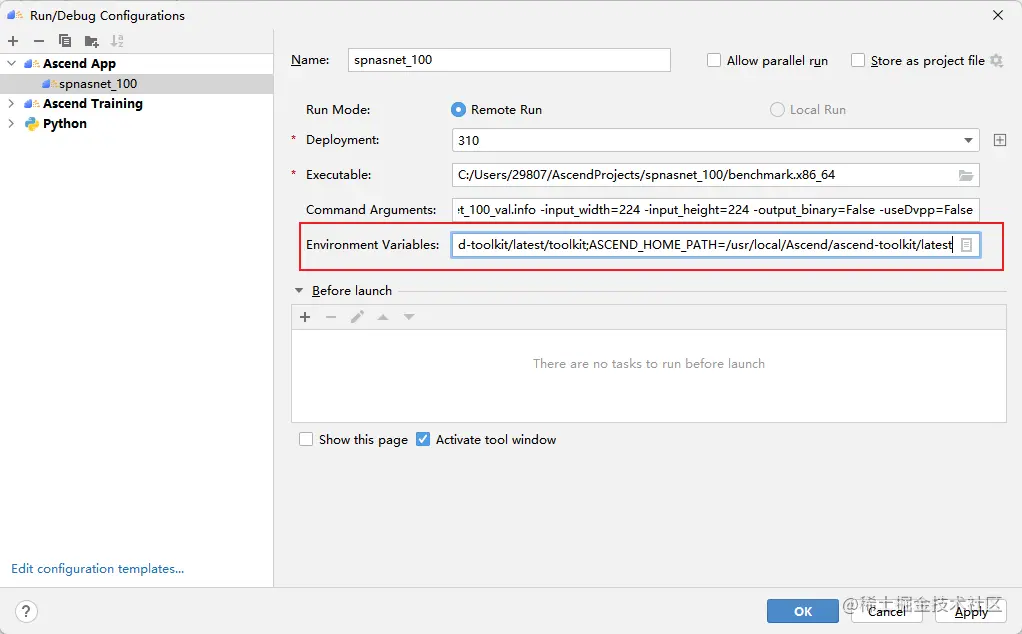This screenshot has height=634, width=1022.
Task: Click the Cancel button
Action: tap(886, 611)
